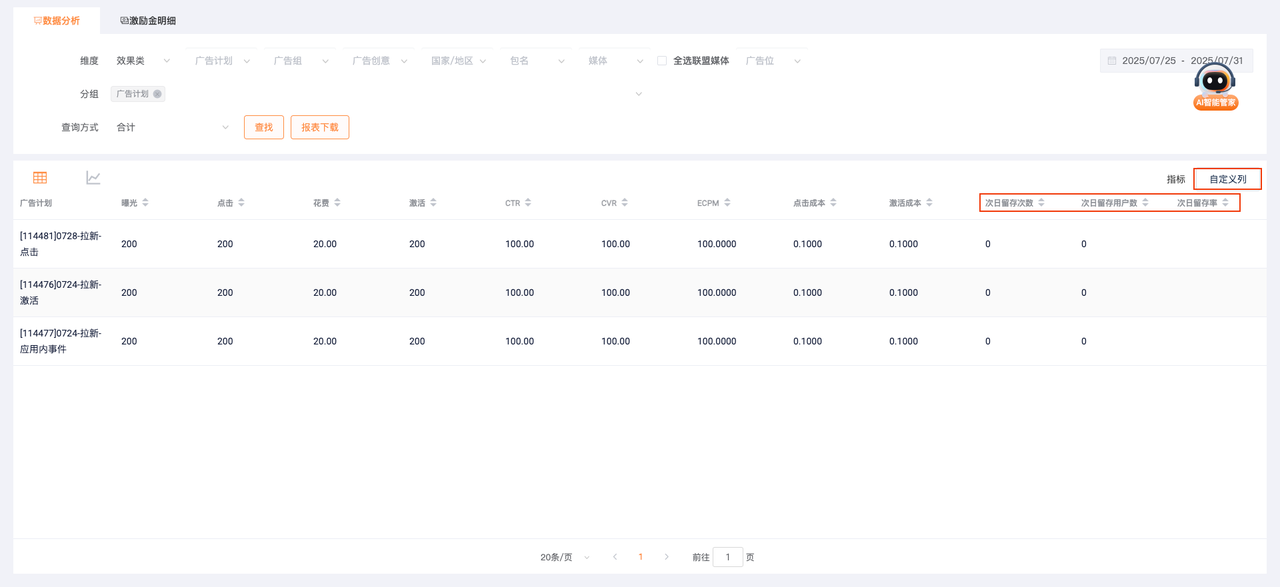The image size is (1280, 587).
Task: Sort table by 花费 column
Action: [x=337, y=203]
